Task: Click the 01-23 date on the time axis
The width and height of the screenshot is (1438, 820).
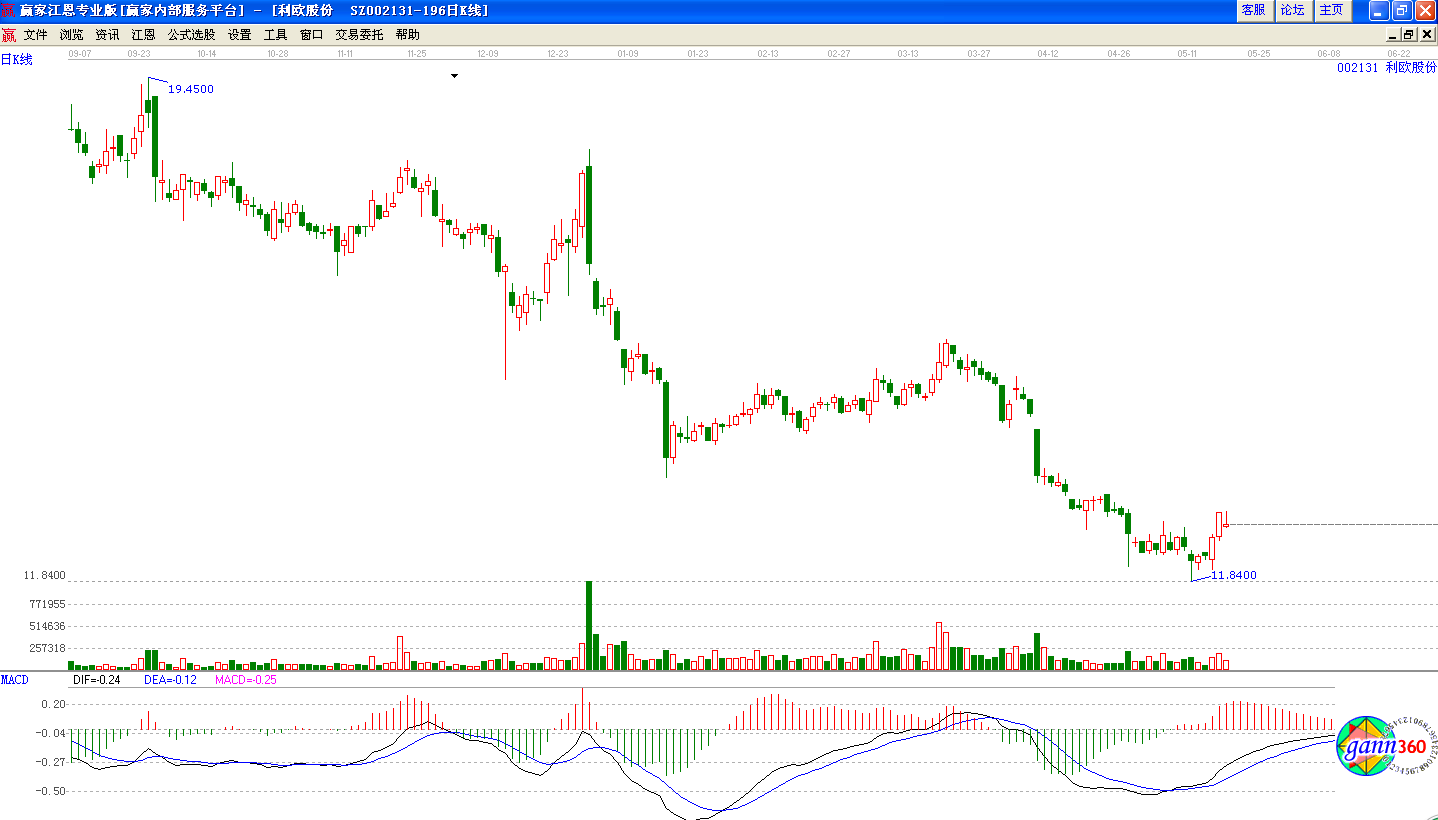Action: click(698, 53)
